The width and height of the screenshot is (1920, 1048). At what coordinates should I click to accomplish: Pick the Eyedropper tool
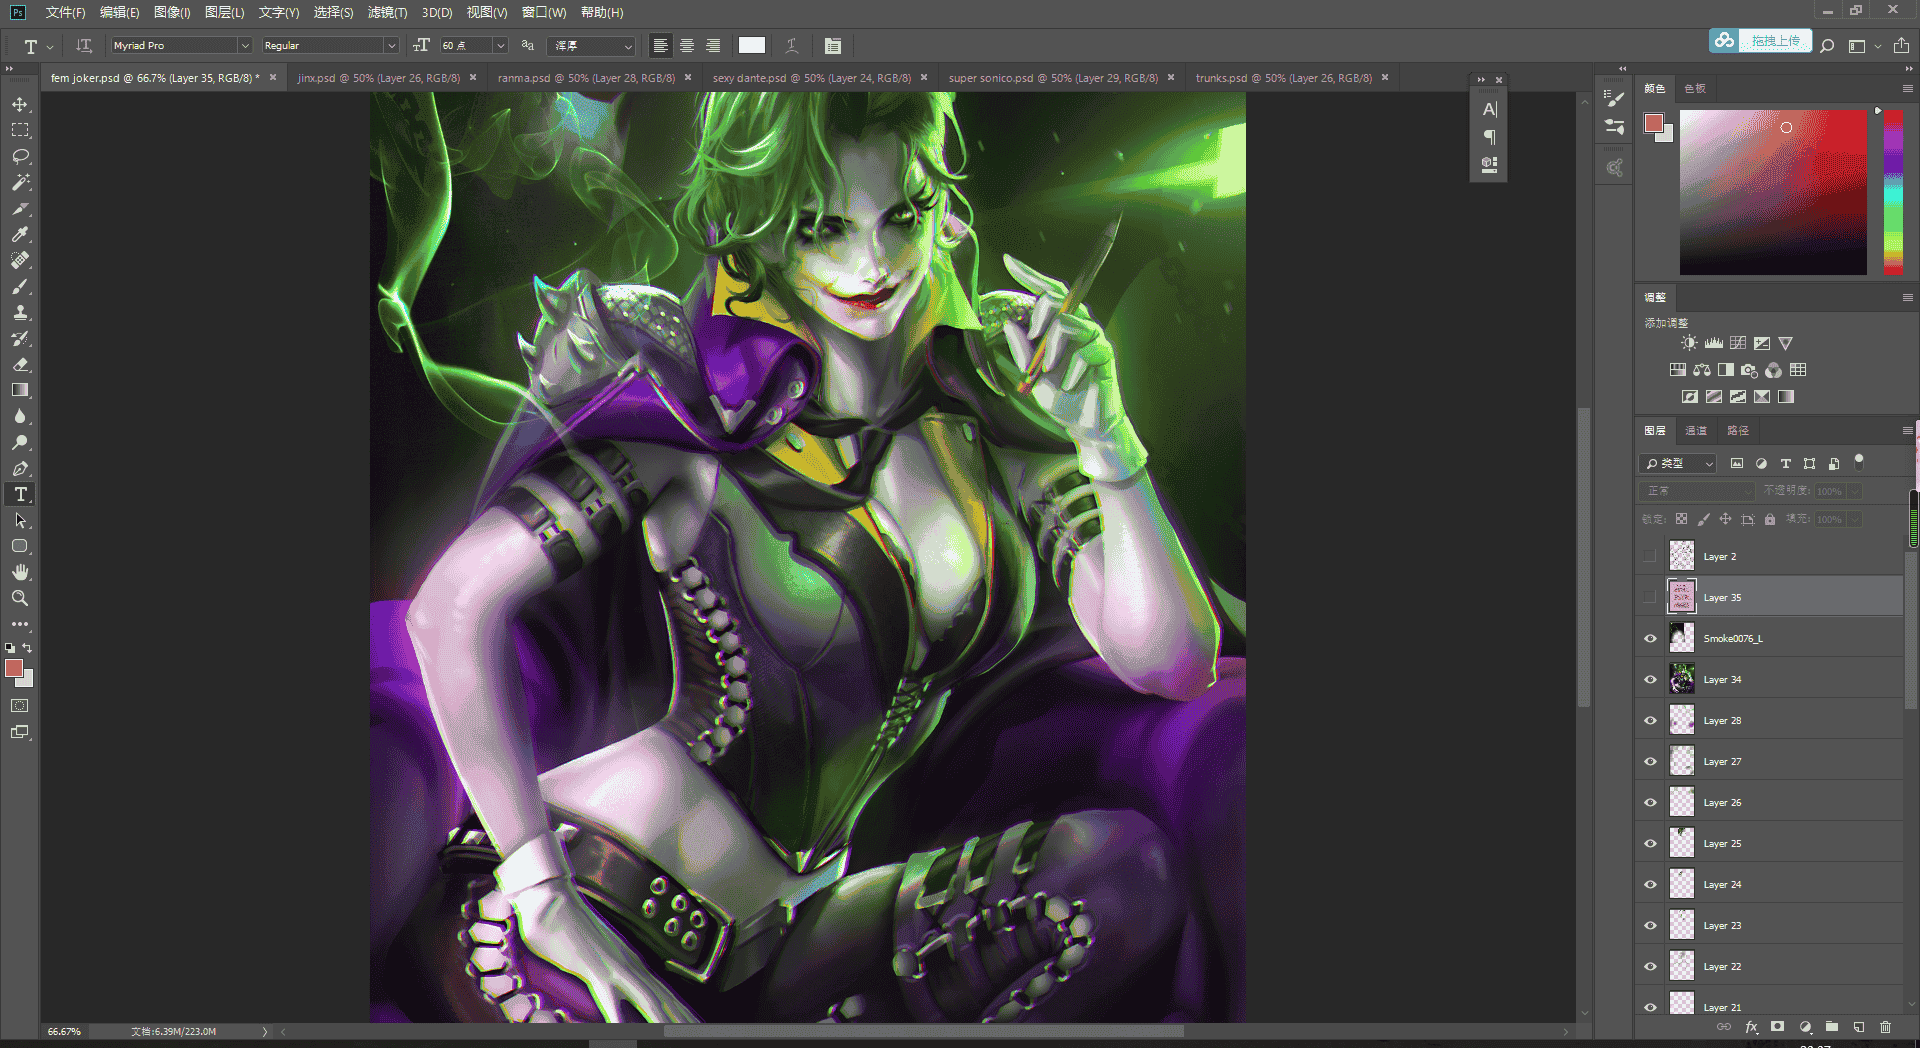click(x=20, y=234)
